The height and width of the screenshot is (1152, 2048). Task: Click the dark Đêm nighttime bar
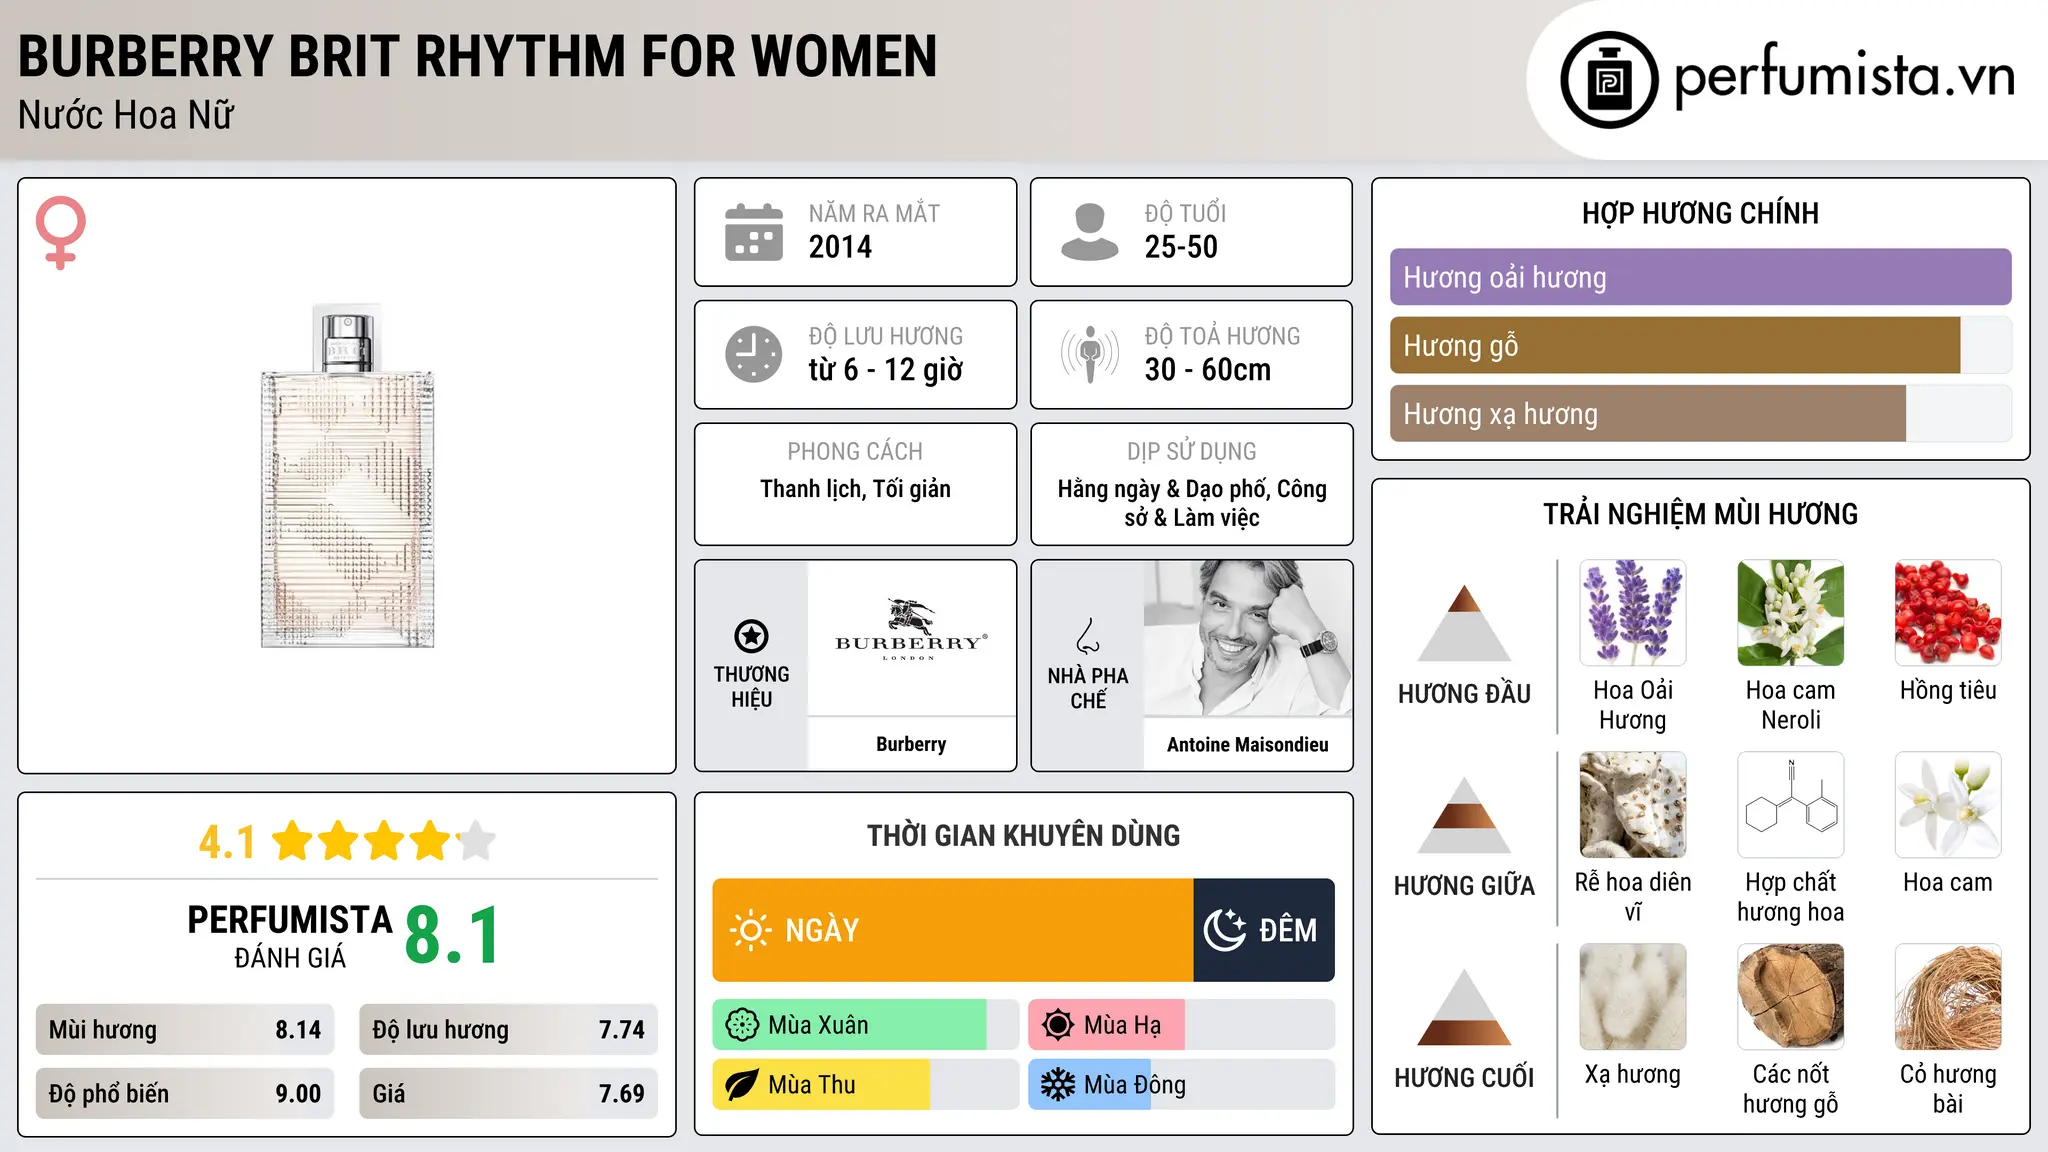click(x=1264, y=930)
